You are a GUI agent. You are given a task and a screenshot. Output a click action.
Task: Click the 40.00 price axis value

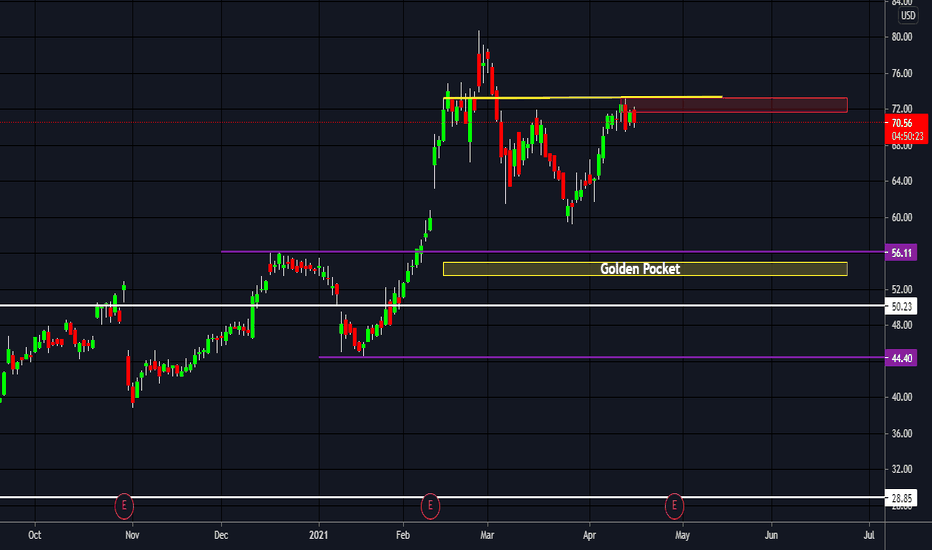(x=902, y=397)
